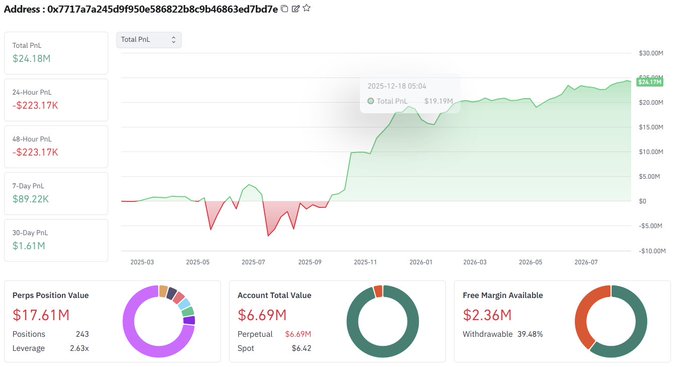The height and width of the screenshot is (367, 679).
Task: Click the $17.61M Perps Position Value
Action: (41, 315)
